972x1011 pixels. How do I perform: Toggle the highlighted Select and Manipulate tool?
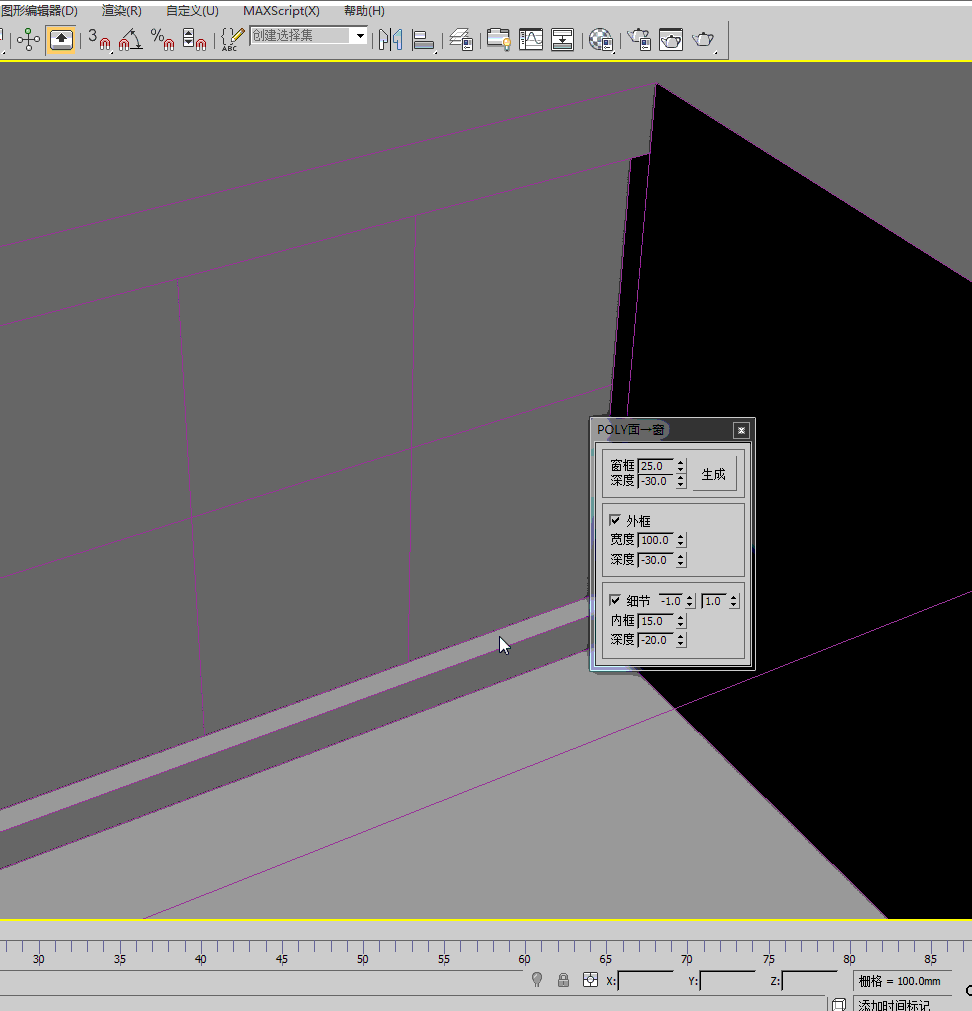(x=61, y=40)
